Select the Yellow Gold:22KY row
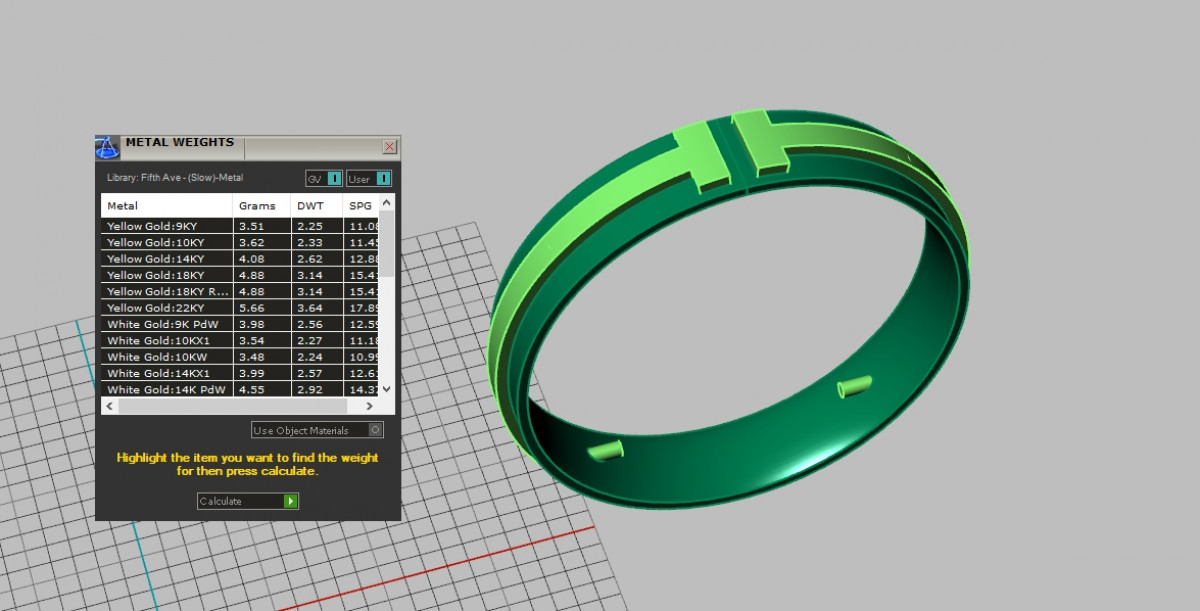The height and width of the screenshot is (611, 1200). 168,308
